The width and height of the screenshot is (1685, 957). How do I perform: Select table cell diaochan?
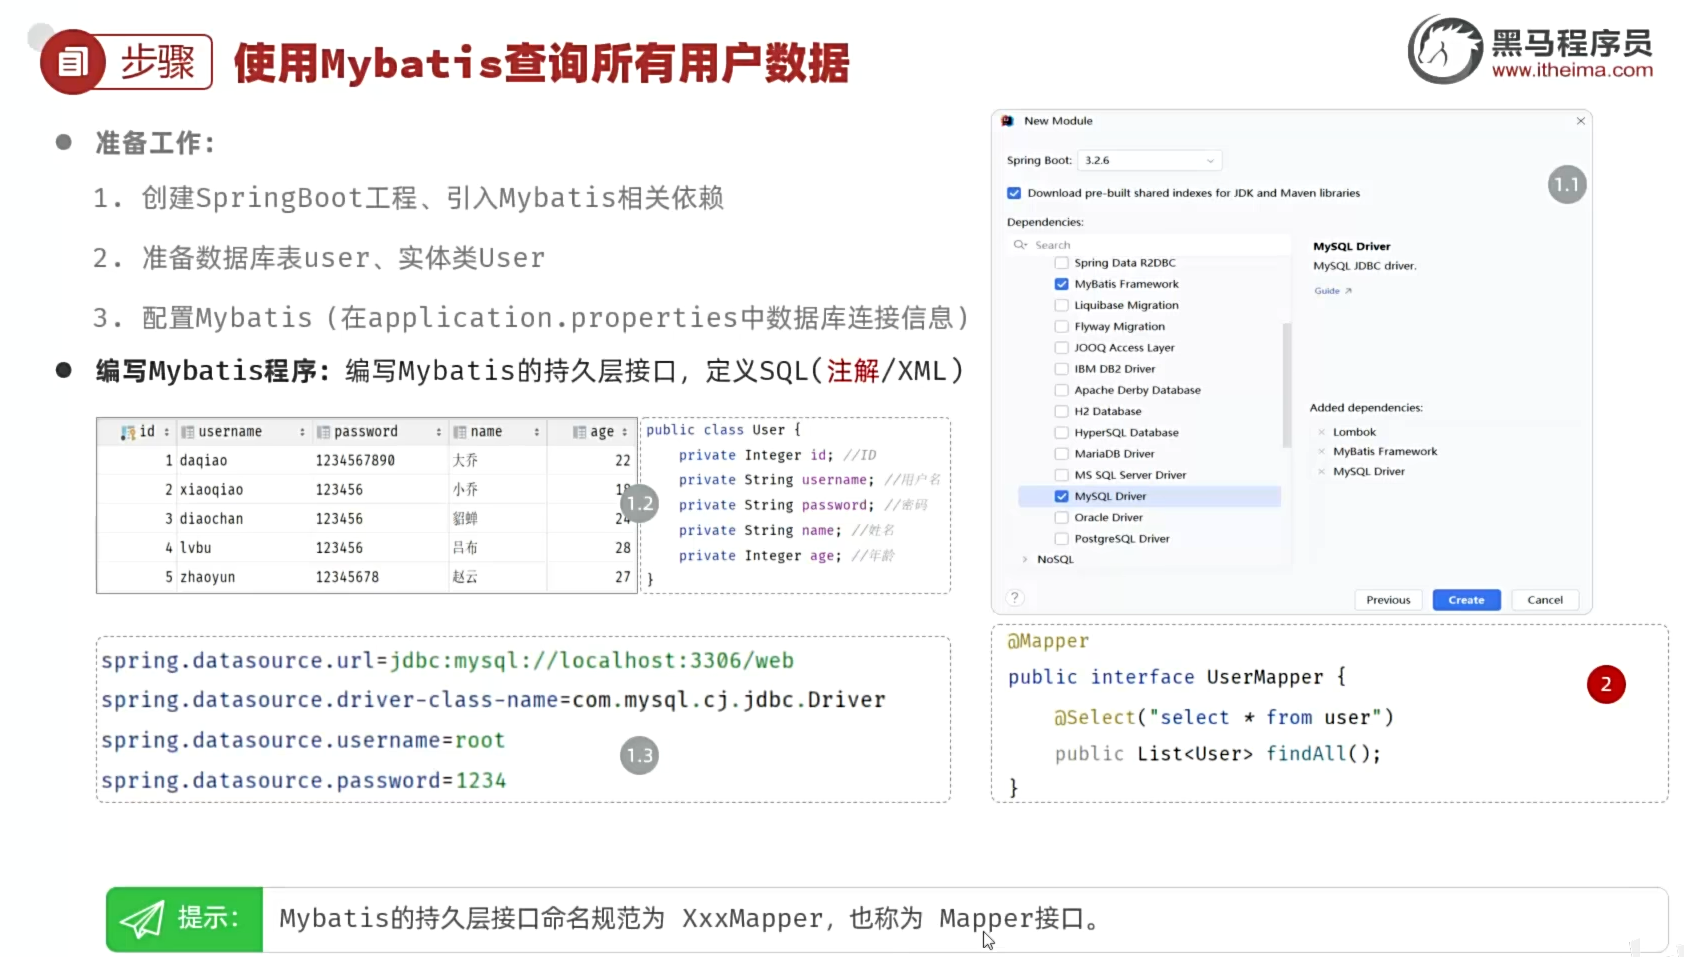click(x=211, y=519)
